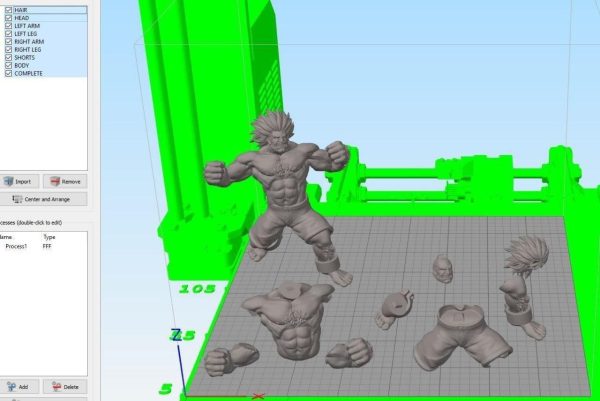This screenshot has width=600, height=401.
Task: Click the Delete process button
Action: pyautogui.click(x=65, y=386)
